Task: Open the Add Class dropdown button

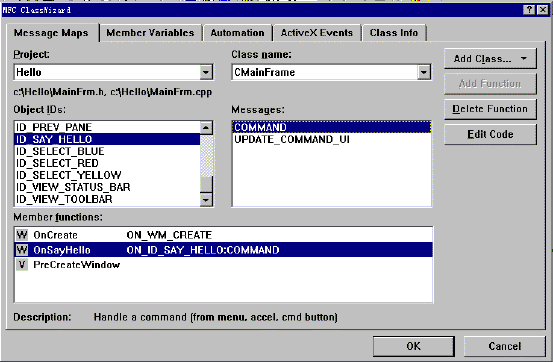Action: click(x=490, y=59)
